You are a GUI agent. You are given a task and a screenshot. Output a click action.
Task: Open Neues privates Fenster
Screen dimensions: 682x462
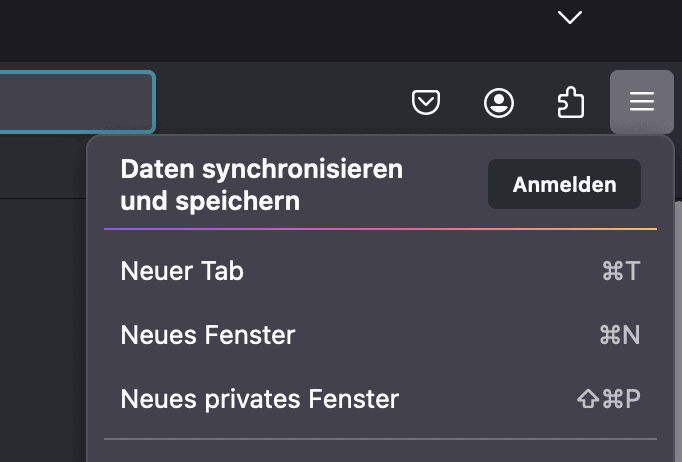pyautogui.click(x=260, y=399)
